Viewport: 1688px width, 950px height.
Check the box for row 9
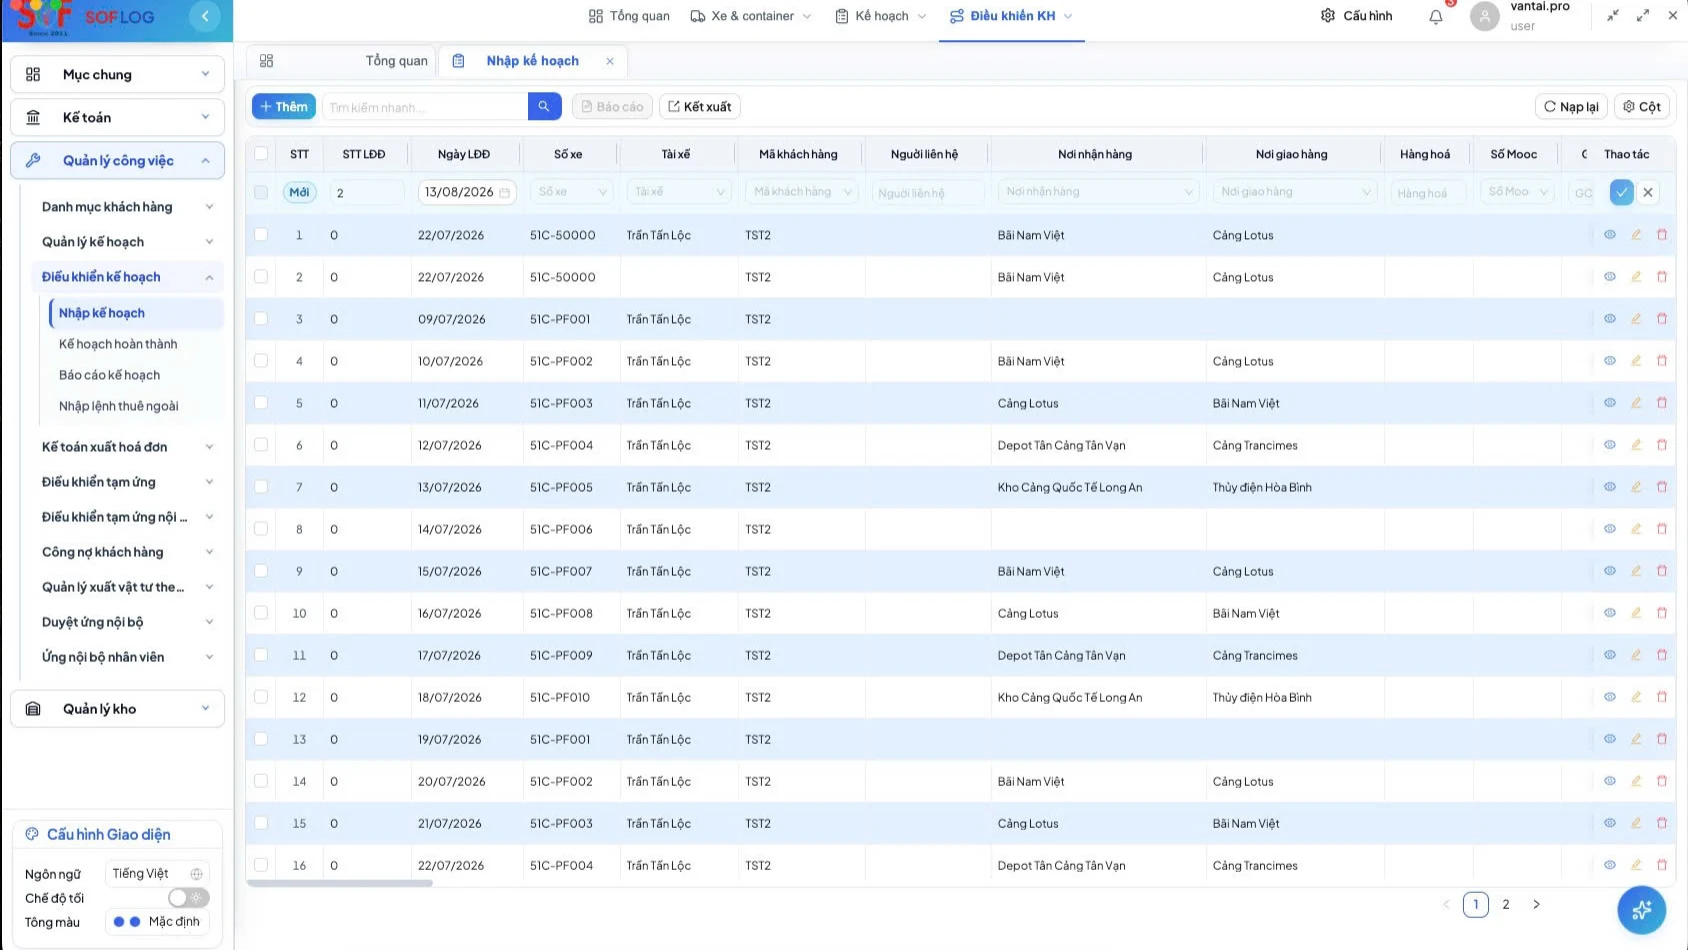(261, 570)
